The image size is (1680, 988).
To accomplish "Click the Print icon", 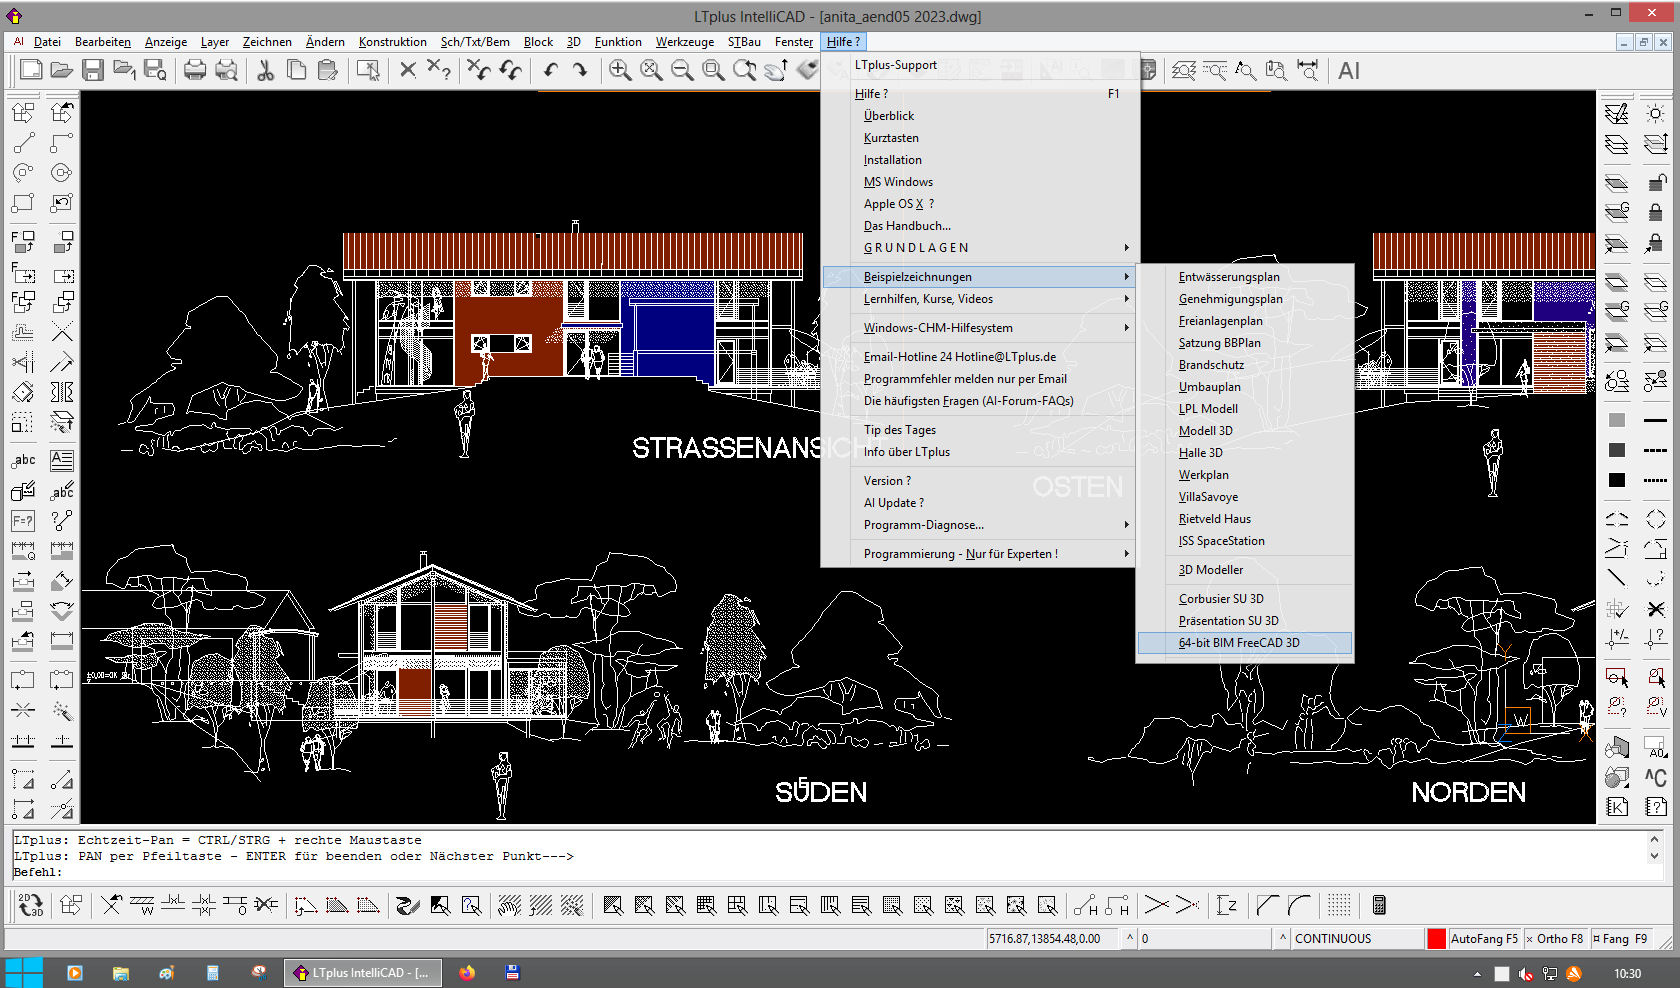I will [x=195, y=70].
